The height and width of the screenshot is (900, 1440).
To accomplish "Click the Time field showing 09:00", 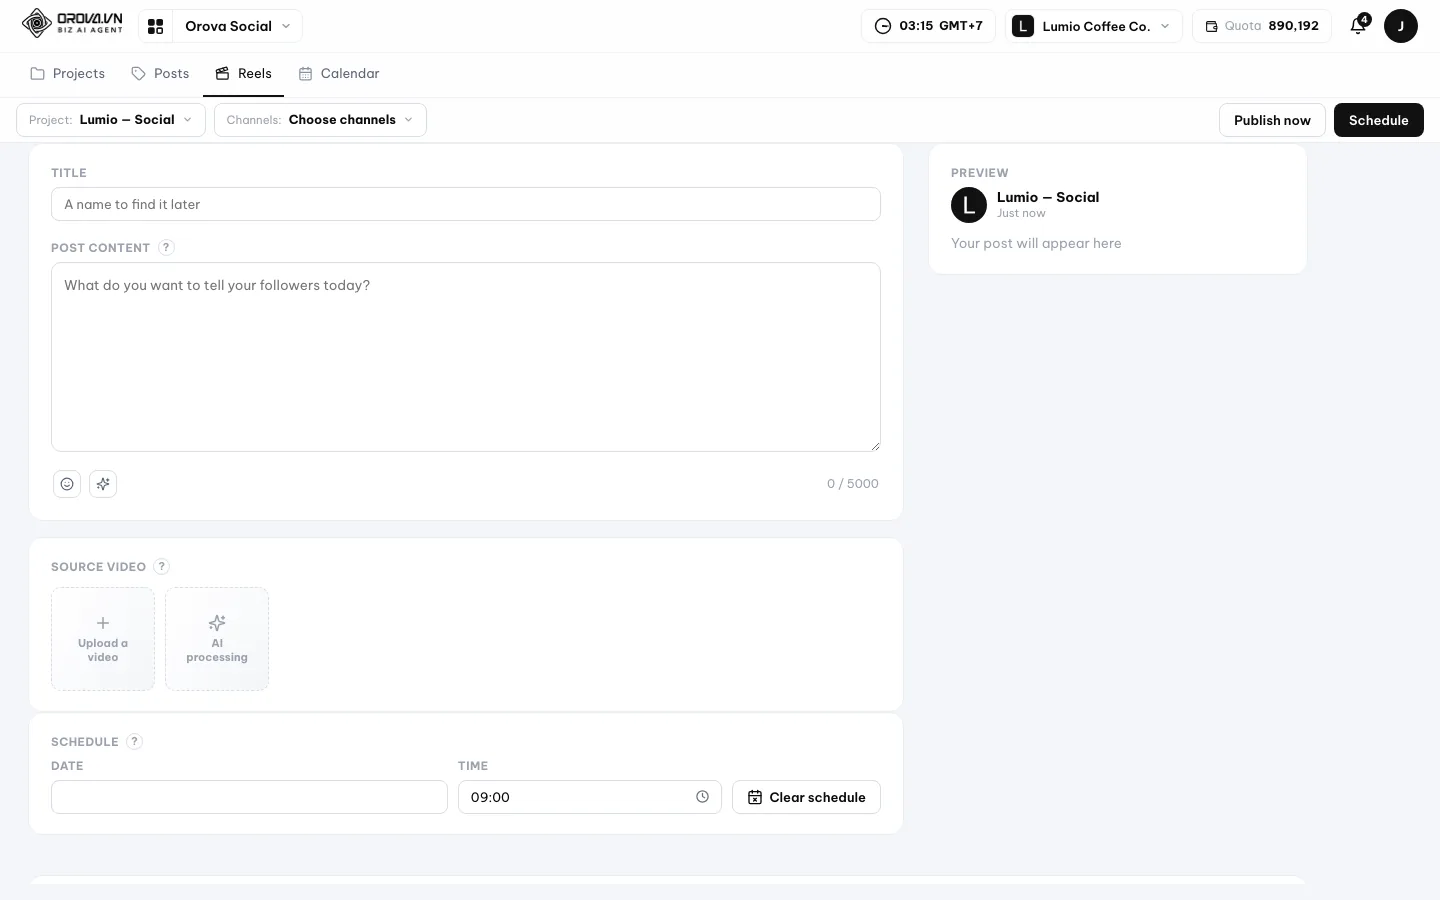I will coord(590,797).
